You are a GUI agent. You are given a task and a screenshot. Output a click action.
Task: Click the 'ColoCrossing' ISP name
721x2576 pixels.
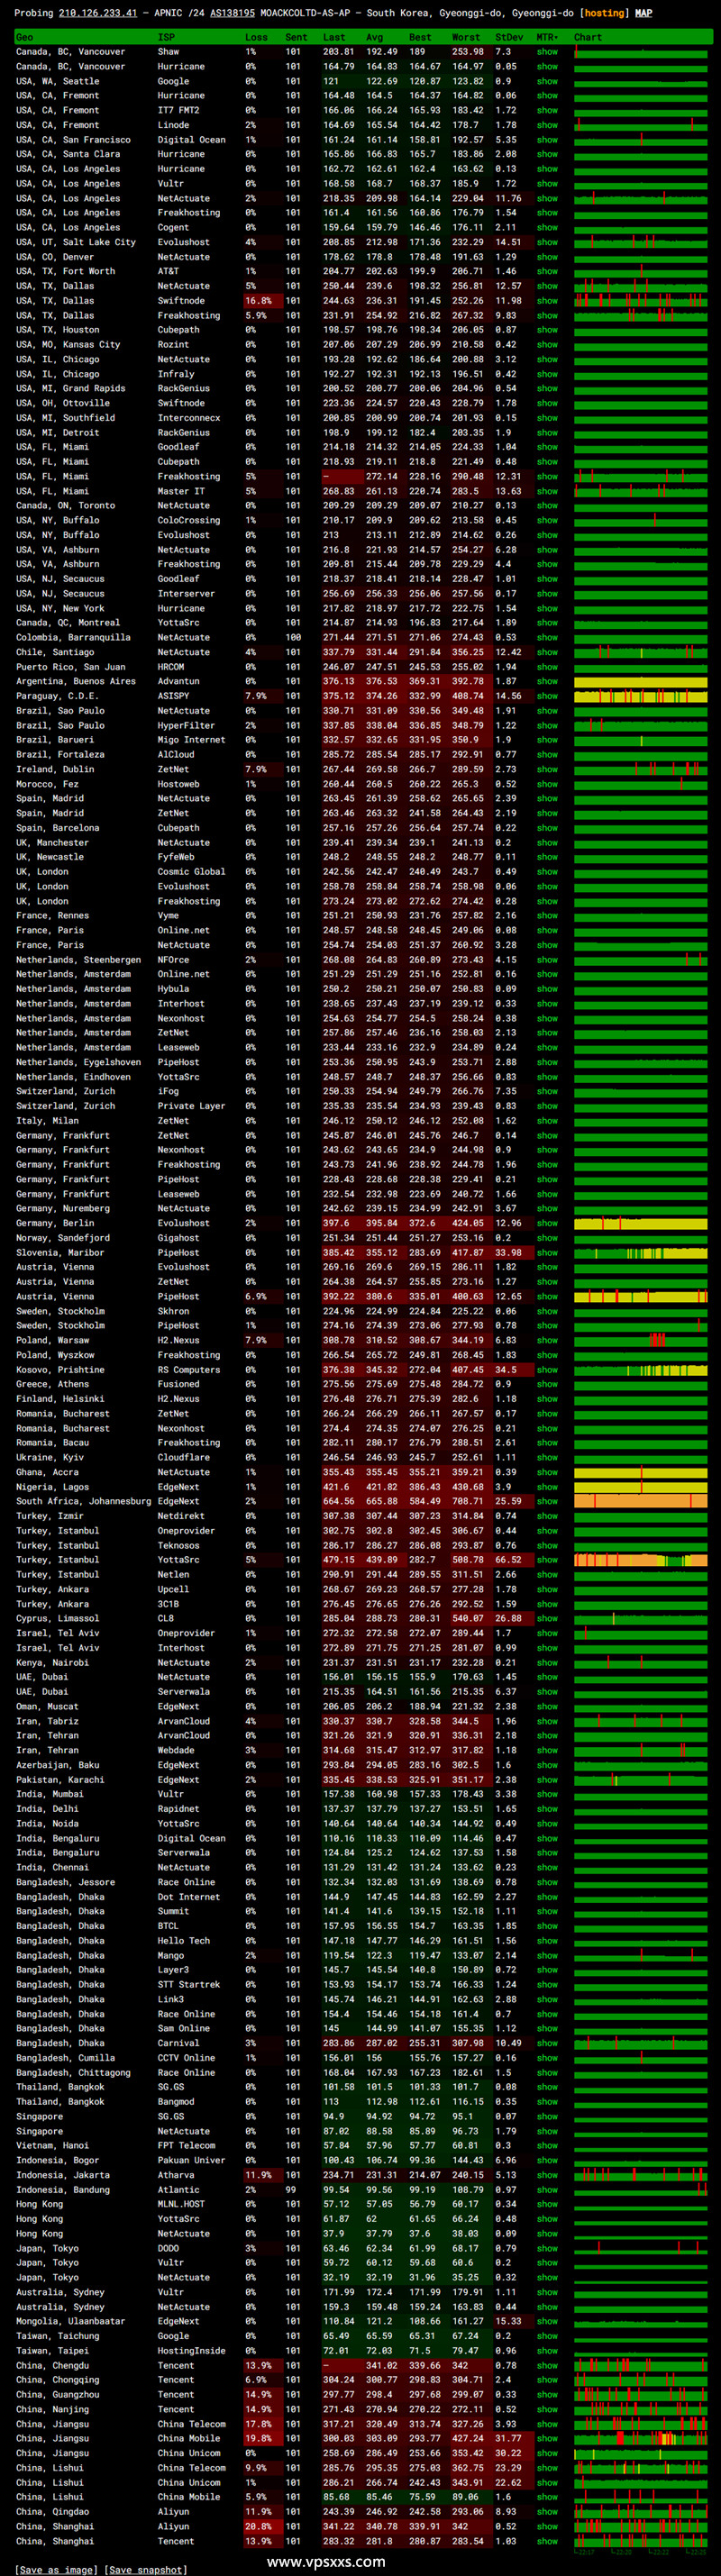tap(189, 520)
